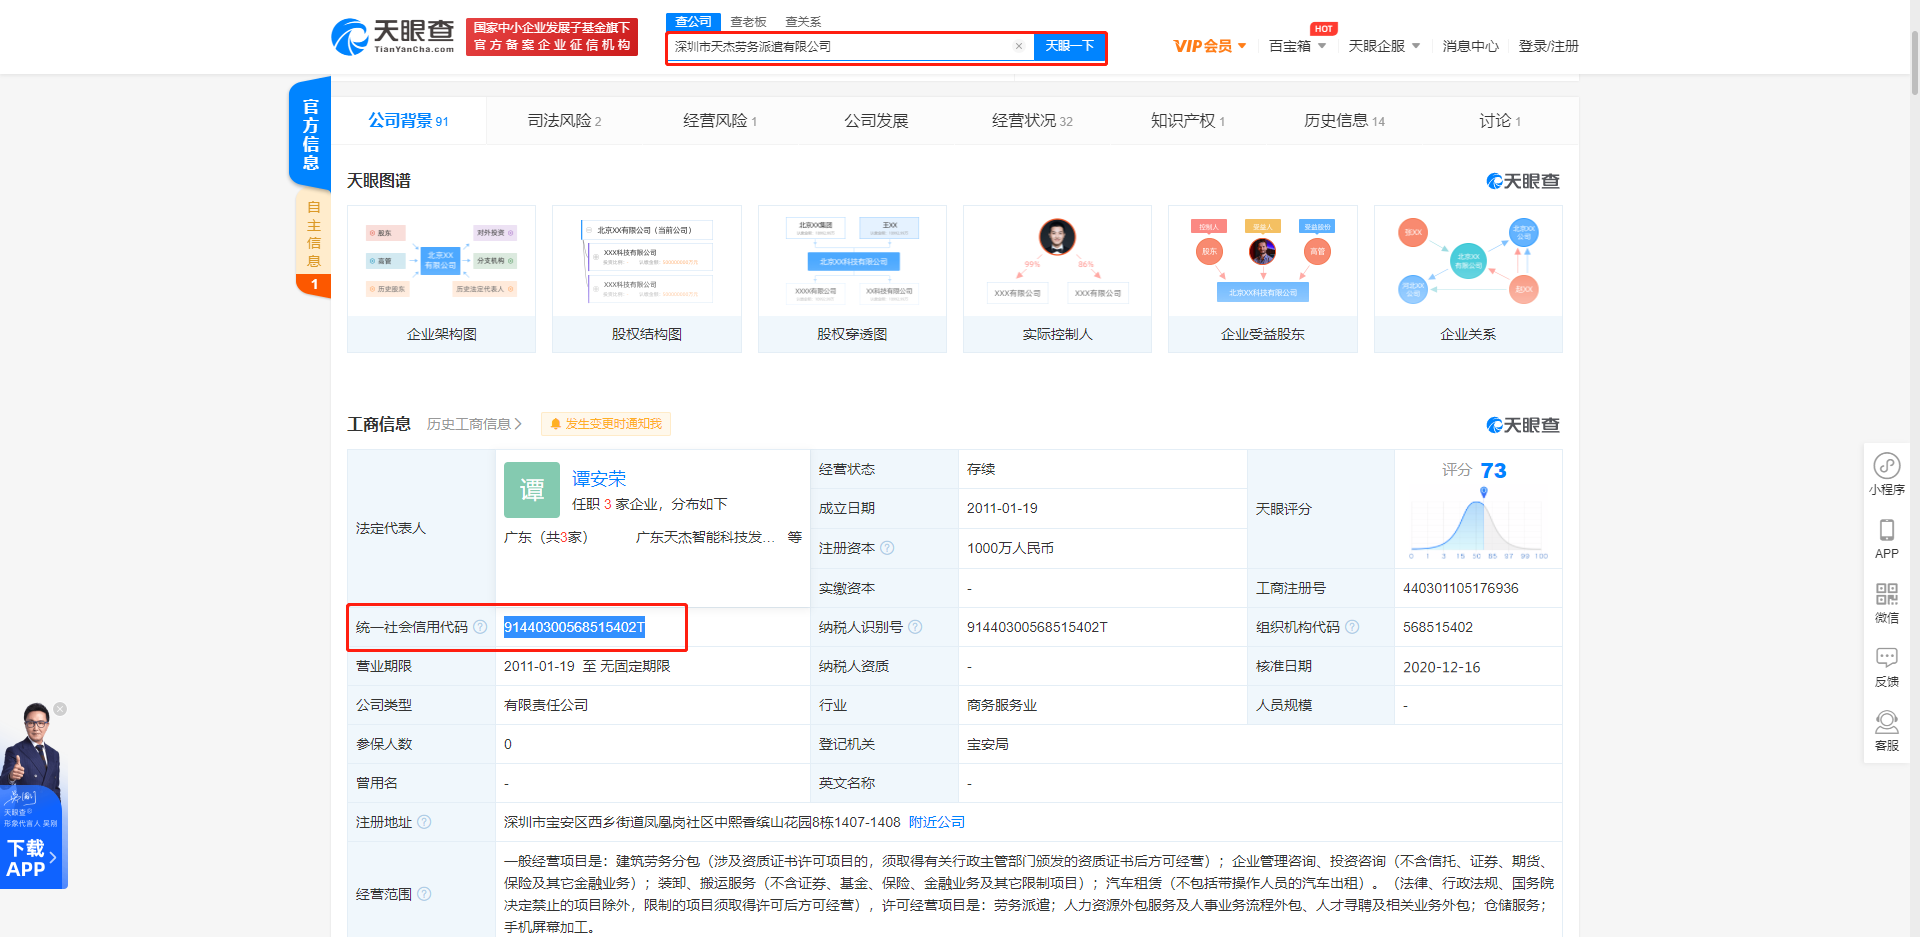The image size is (1920, 937).
Task: Click help icon beside 注册地址
Action: point(424,822)
